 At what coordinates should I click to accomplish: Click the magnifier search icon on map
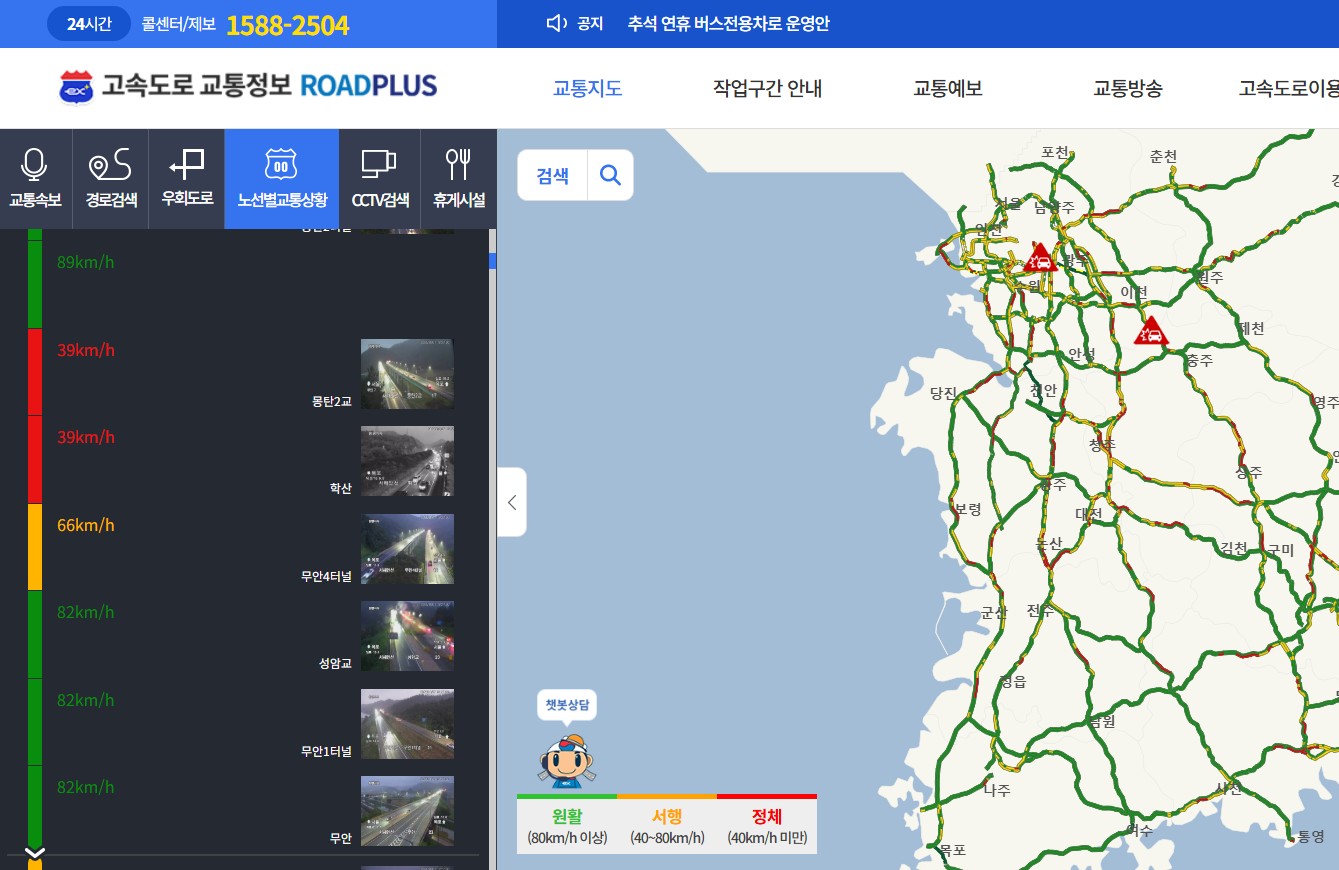pyautogui.click(x=610, y=175)
